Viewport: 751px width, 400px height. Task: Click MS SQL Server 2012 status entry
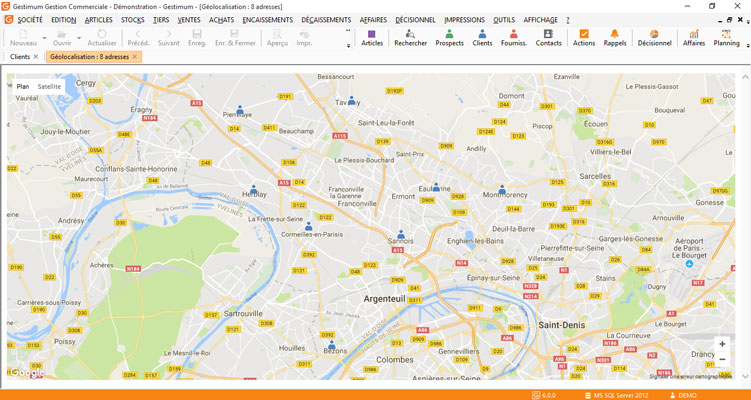tap(617, 395)
